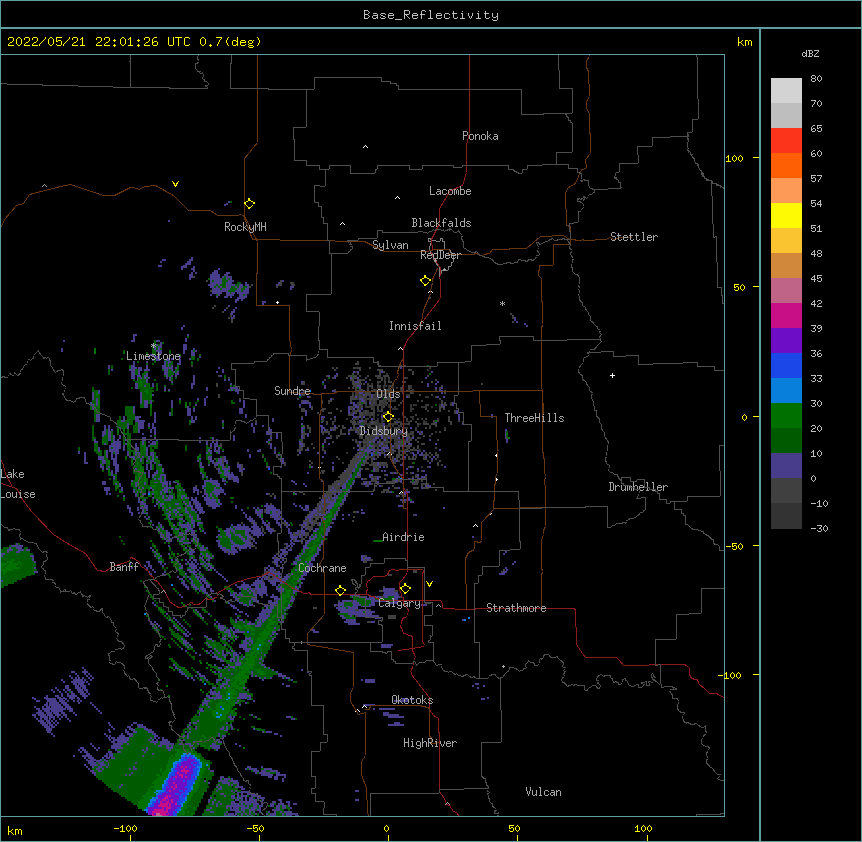Click the HighRiver label
Screen dimensions: 862x842
tap(430, 743)
